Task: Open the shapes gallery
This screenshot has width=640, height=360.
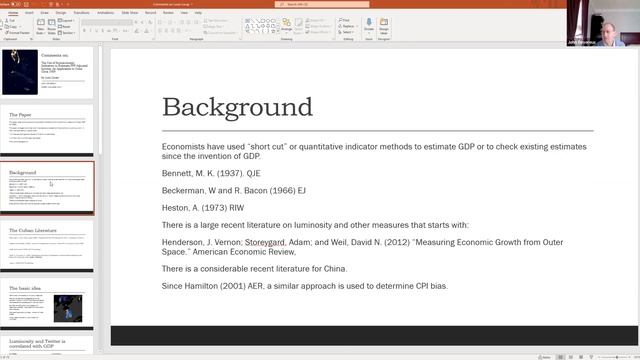Action: pos(262,26)
